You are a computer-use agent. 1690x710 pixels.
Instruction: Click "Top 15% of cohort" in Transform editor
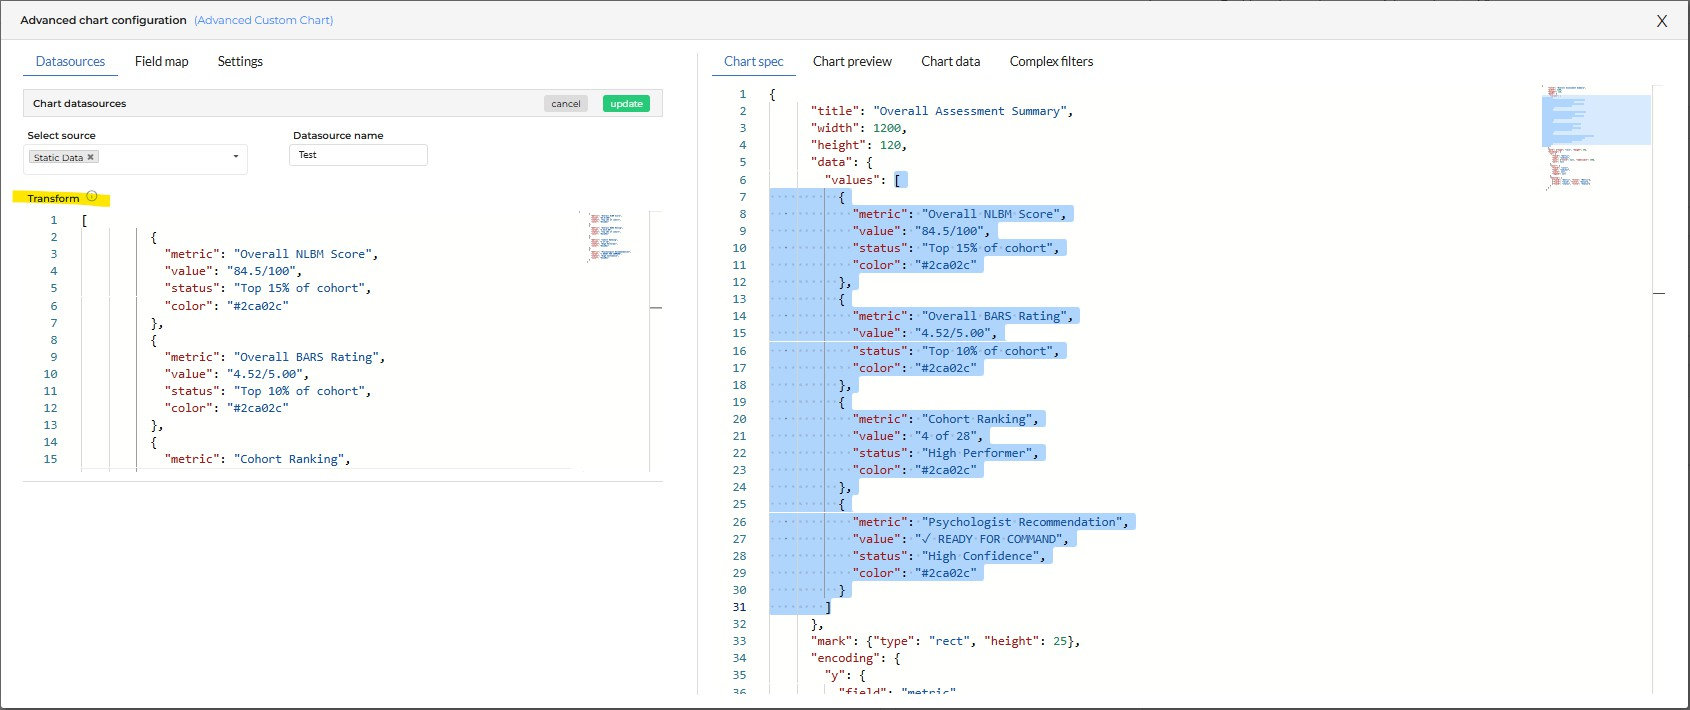[x=299, y=288]
